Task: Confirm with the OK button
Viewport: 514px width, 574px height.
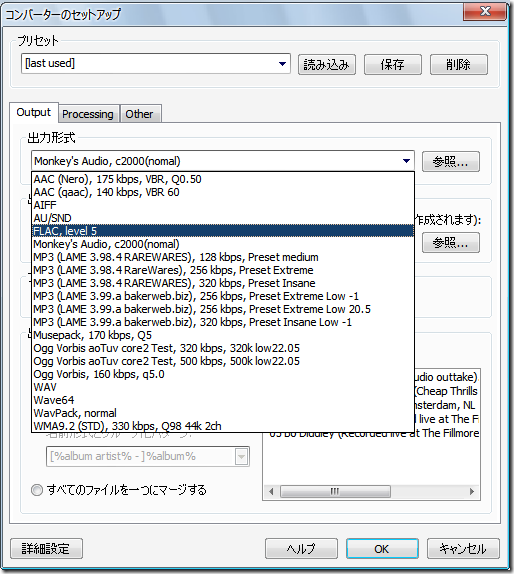Action: [382, 549]
